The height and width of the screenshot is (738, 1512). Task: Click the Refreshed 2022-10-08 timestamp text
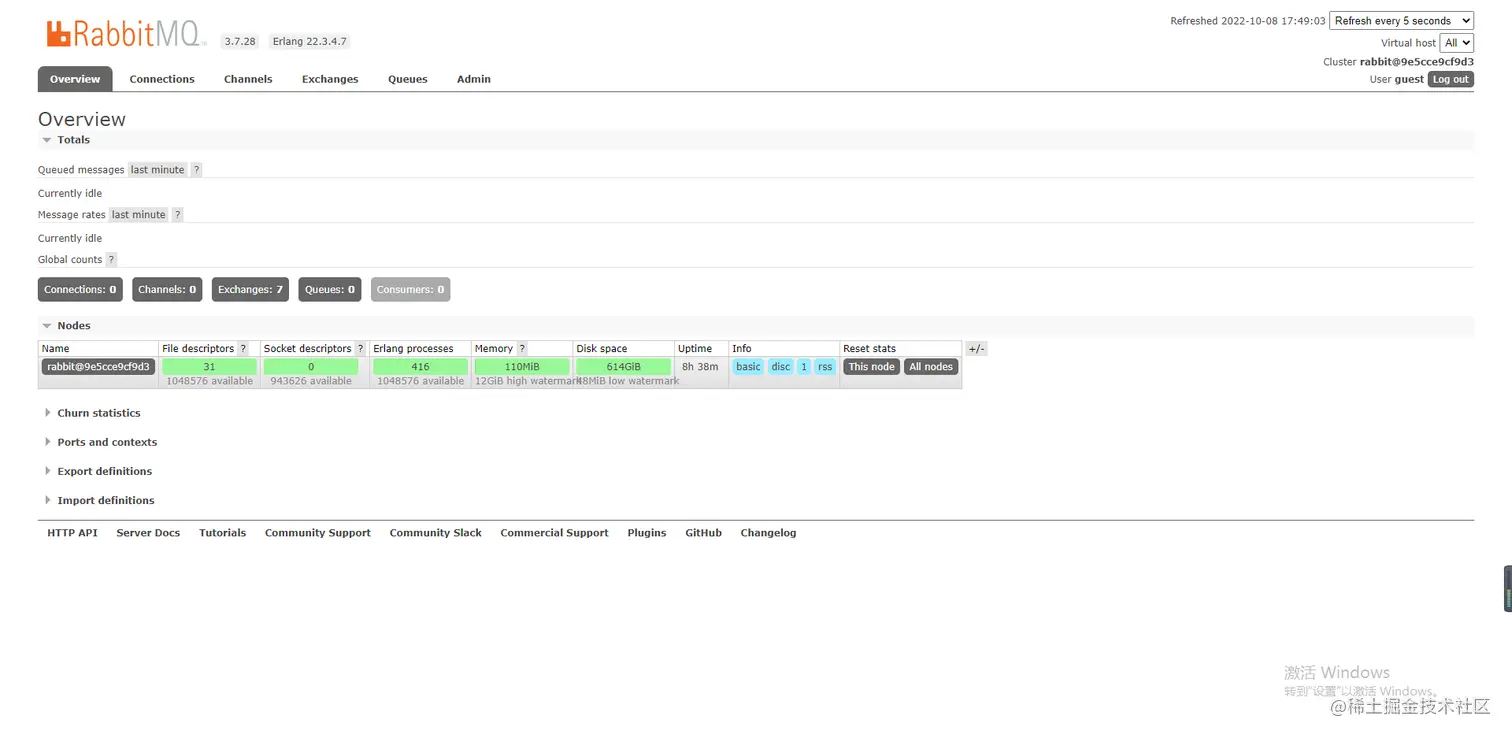point(1248,21)
